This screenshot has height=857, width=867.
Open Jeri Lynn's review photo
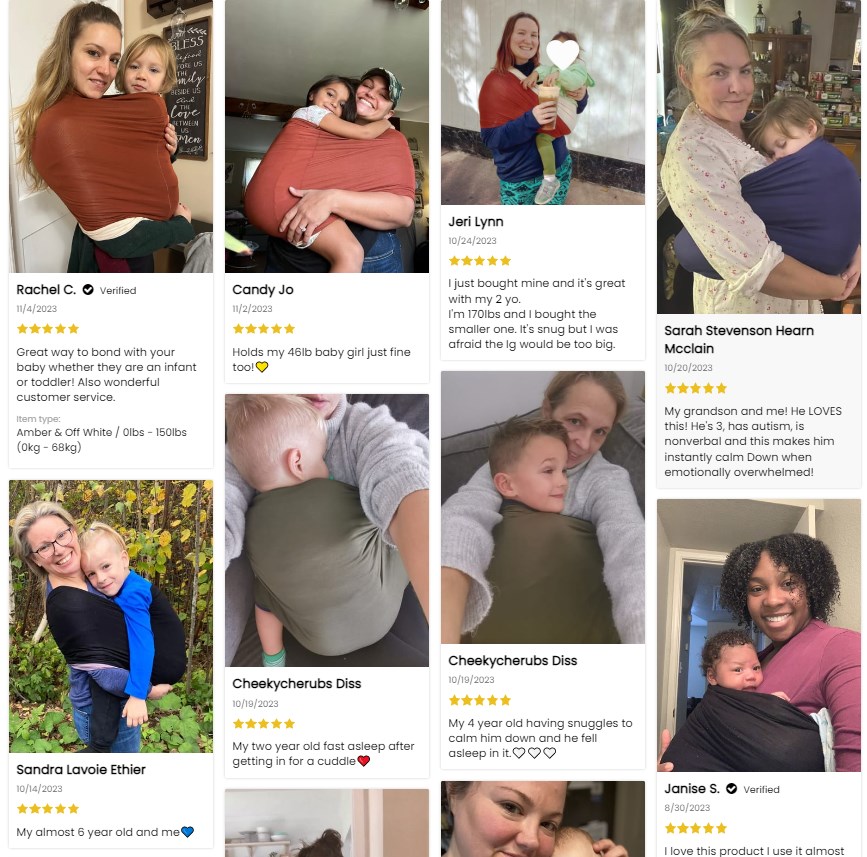point(542,102)
